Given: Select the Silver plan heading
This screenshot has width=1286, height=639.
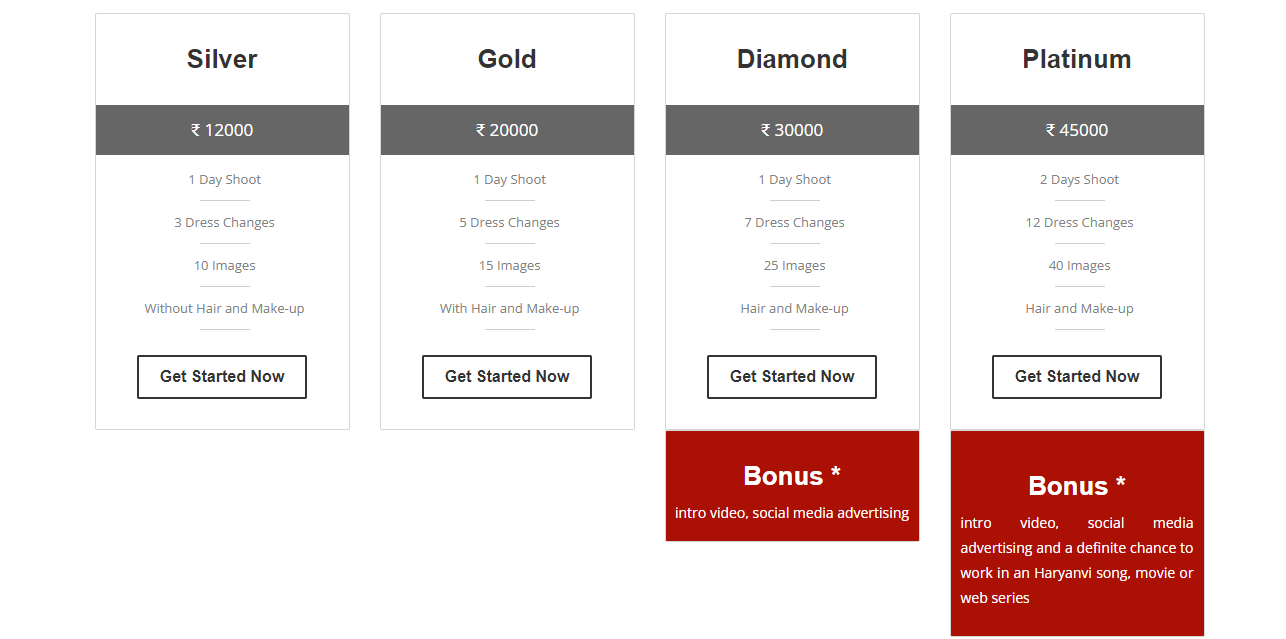Looking at the screenshot, I should [x=222, y=59].
